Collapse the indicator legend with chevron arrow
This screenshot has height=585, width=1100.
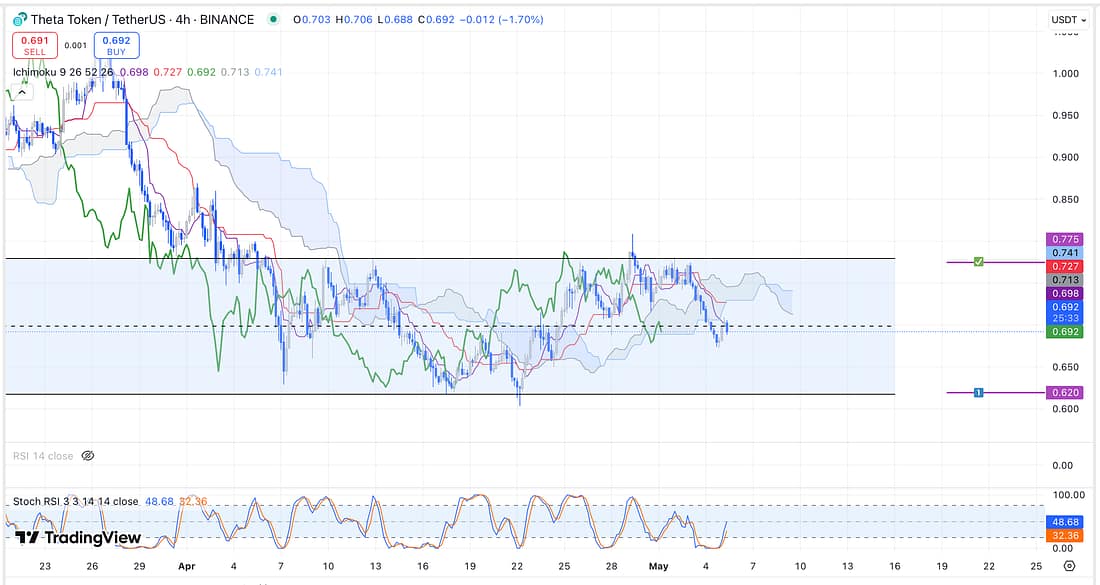point(21,92)
